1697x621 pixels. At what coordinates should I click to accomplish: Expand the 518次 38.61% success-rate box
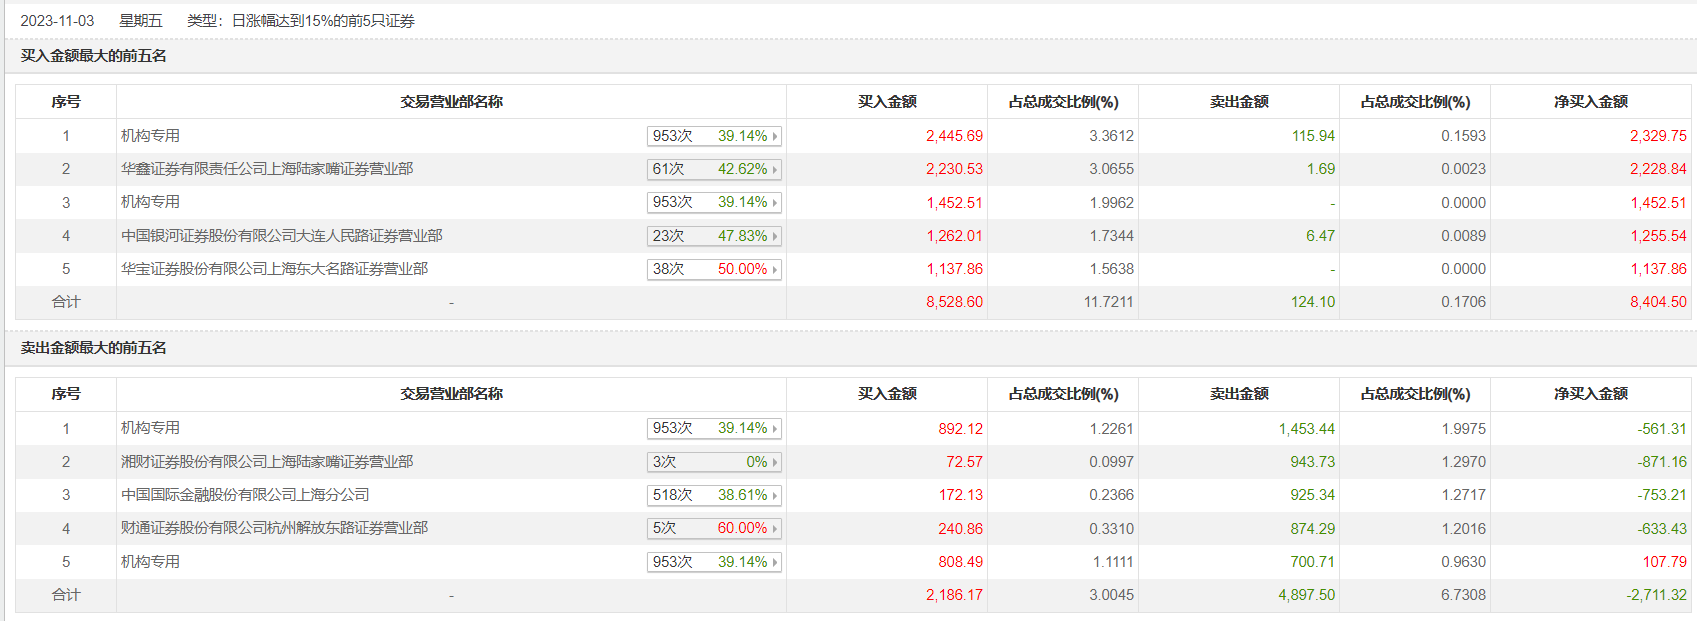click(x=713, y=495)
